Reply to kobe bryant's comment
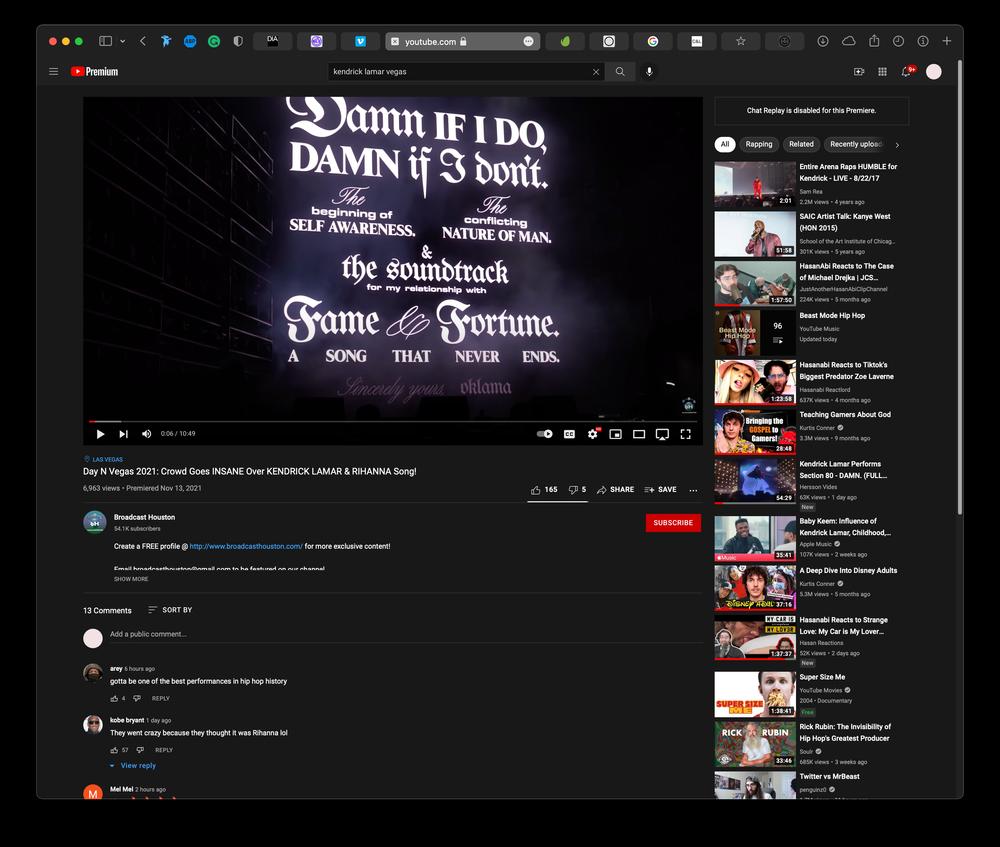Screen dimensions: 1000x847 pos(164,750)
